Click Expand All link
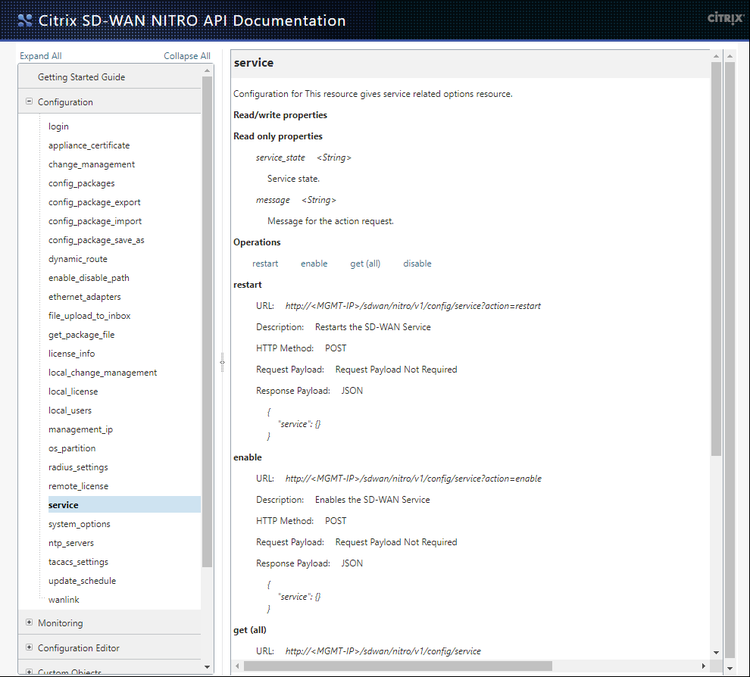Screen dimensions: 750x677 [41, 56]
